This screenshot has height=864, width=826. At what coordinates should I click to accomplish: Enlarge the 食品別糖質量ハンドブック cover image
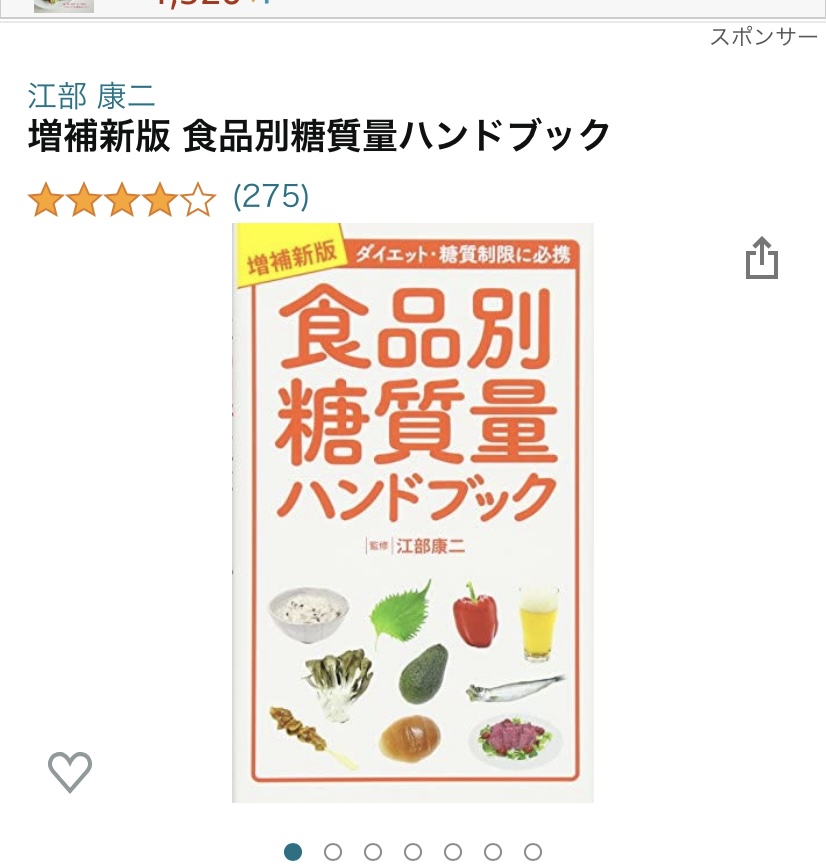[413, 512]
